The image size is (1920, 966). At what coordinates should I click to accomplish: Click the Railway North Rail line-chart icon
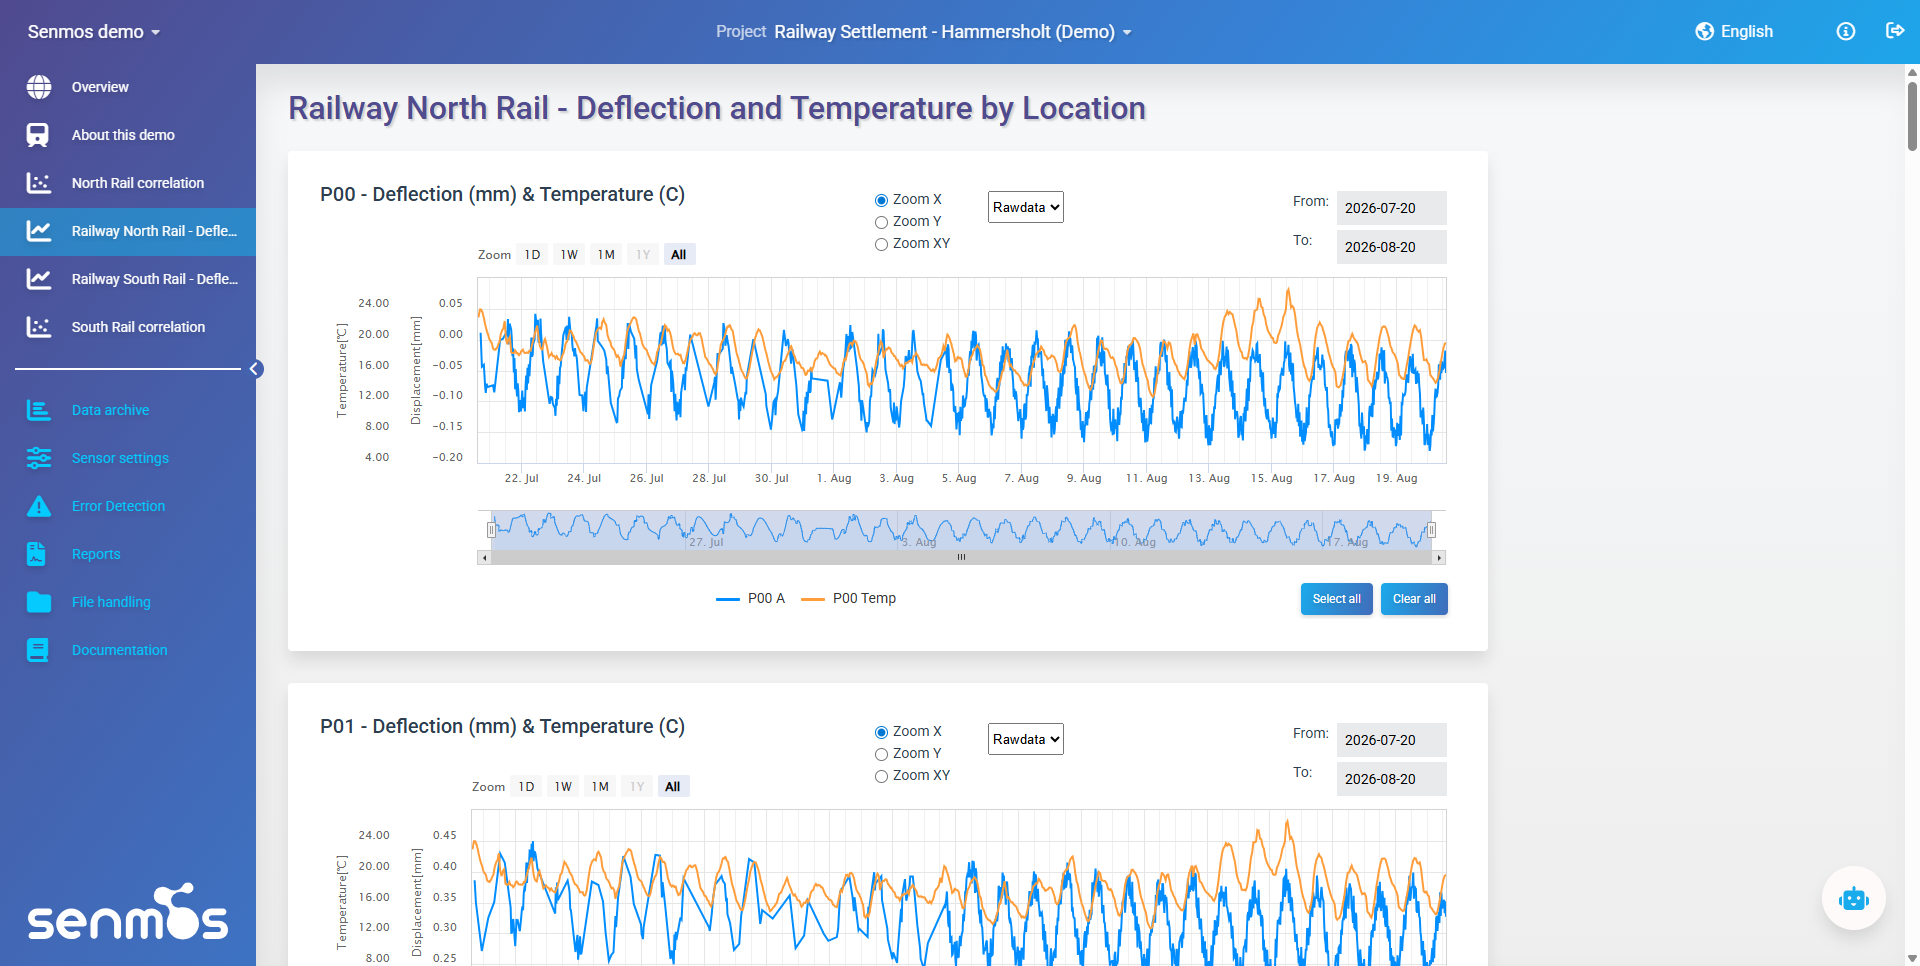coord(39,231)
